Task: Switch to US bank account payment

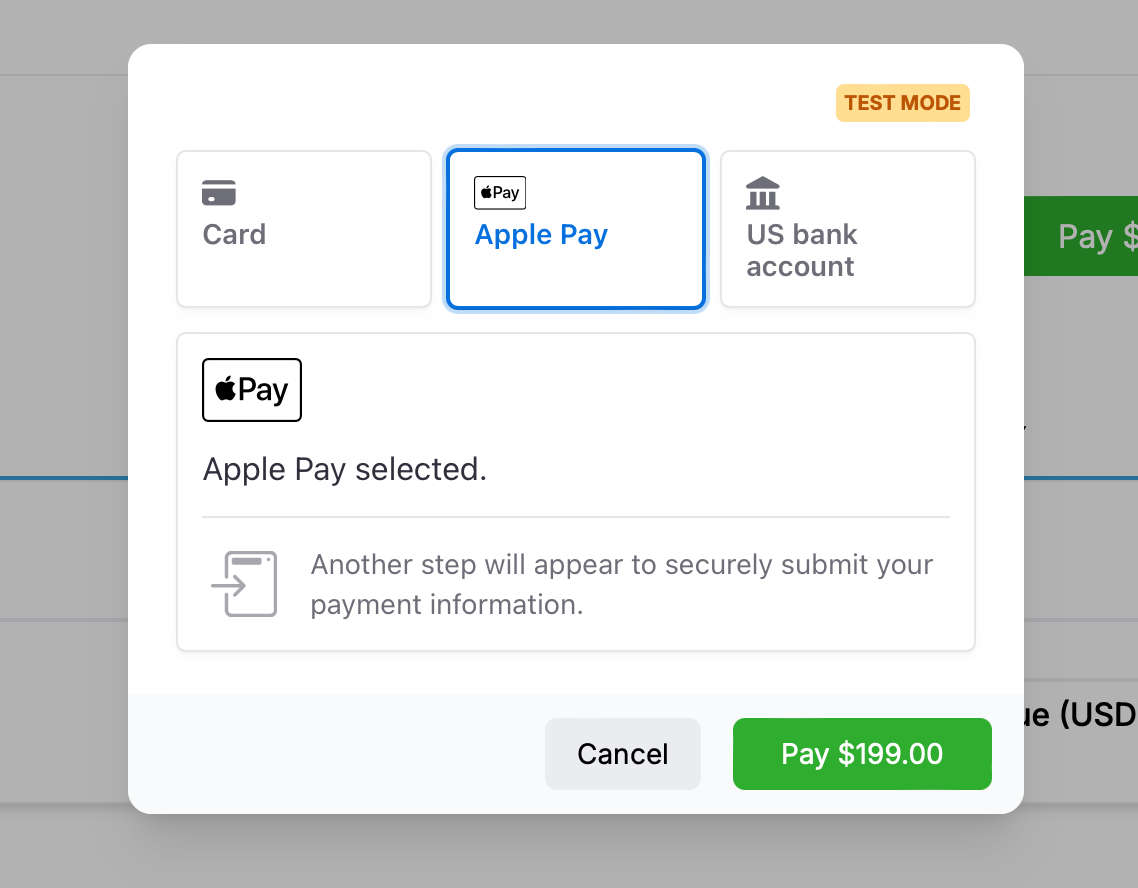Action: pyautogui.click(x=802, y=250)
